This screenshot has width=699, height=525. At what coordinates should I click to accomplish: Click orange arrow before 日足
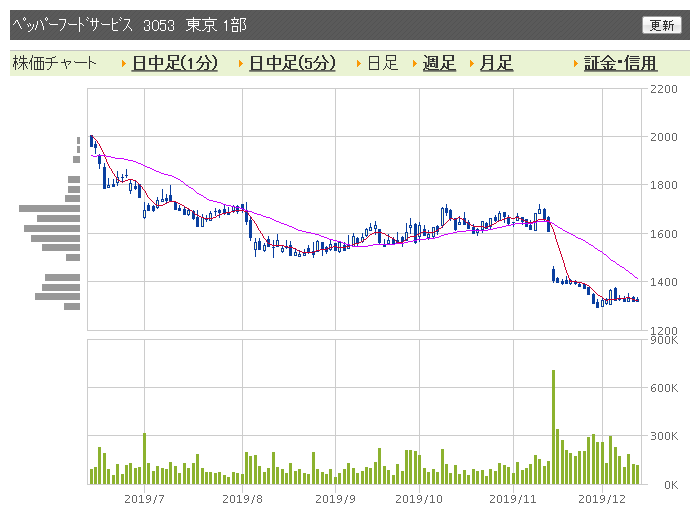[x=359, y=64]
